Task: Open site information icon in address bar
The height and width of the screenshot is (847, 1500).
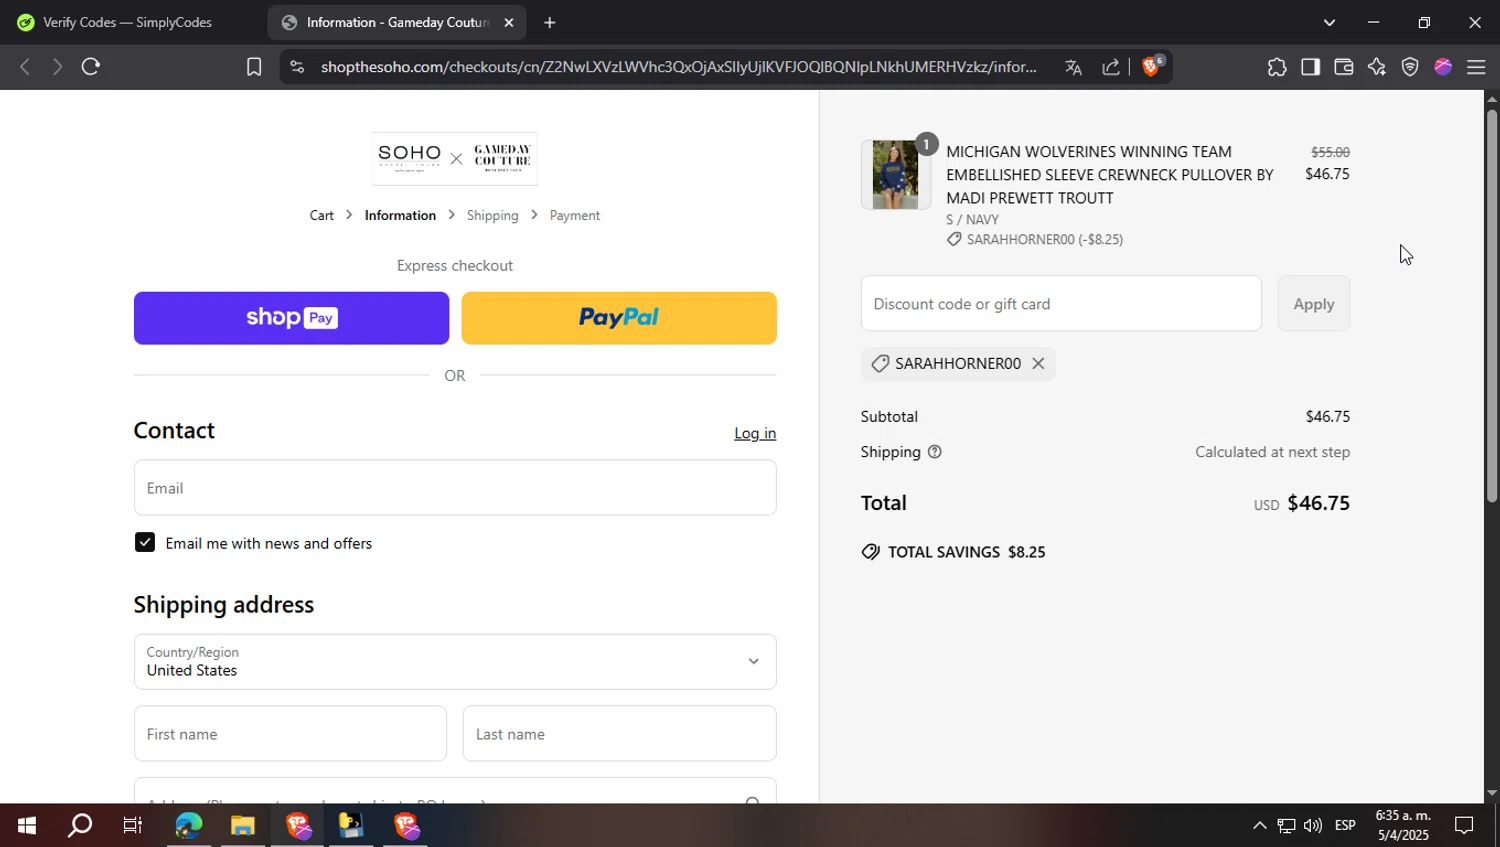Action: [x=296, y=67]
